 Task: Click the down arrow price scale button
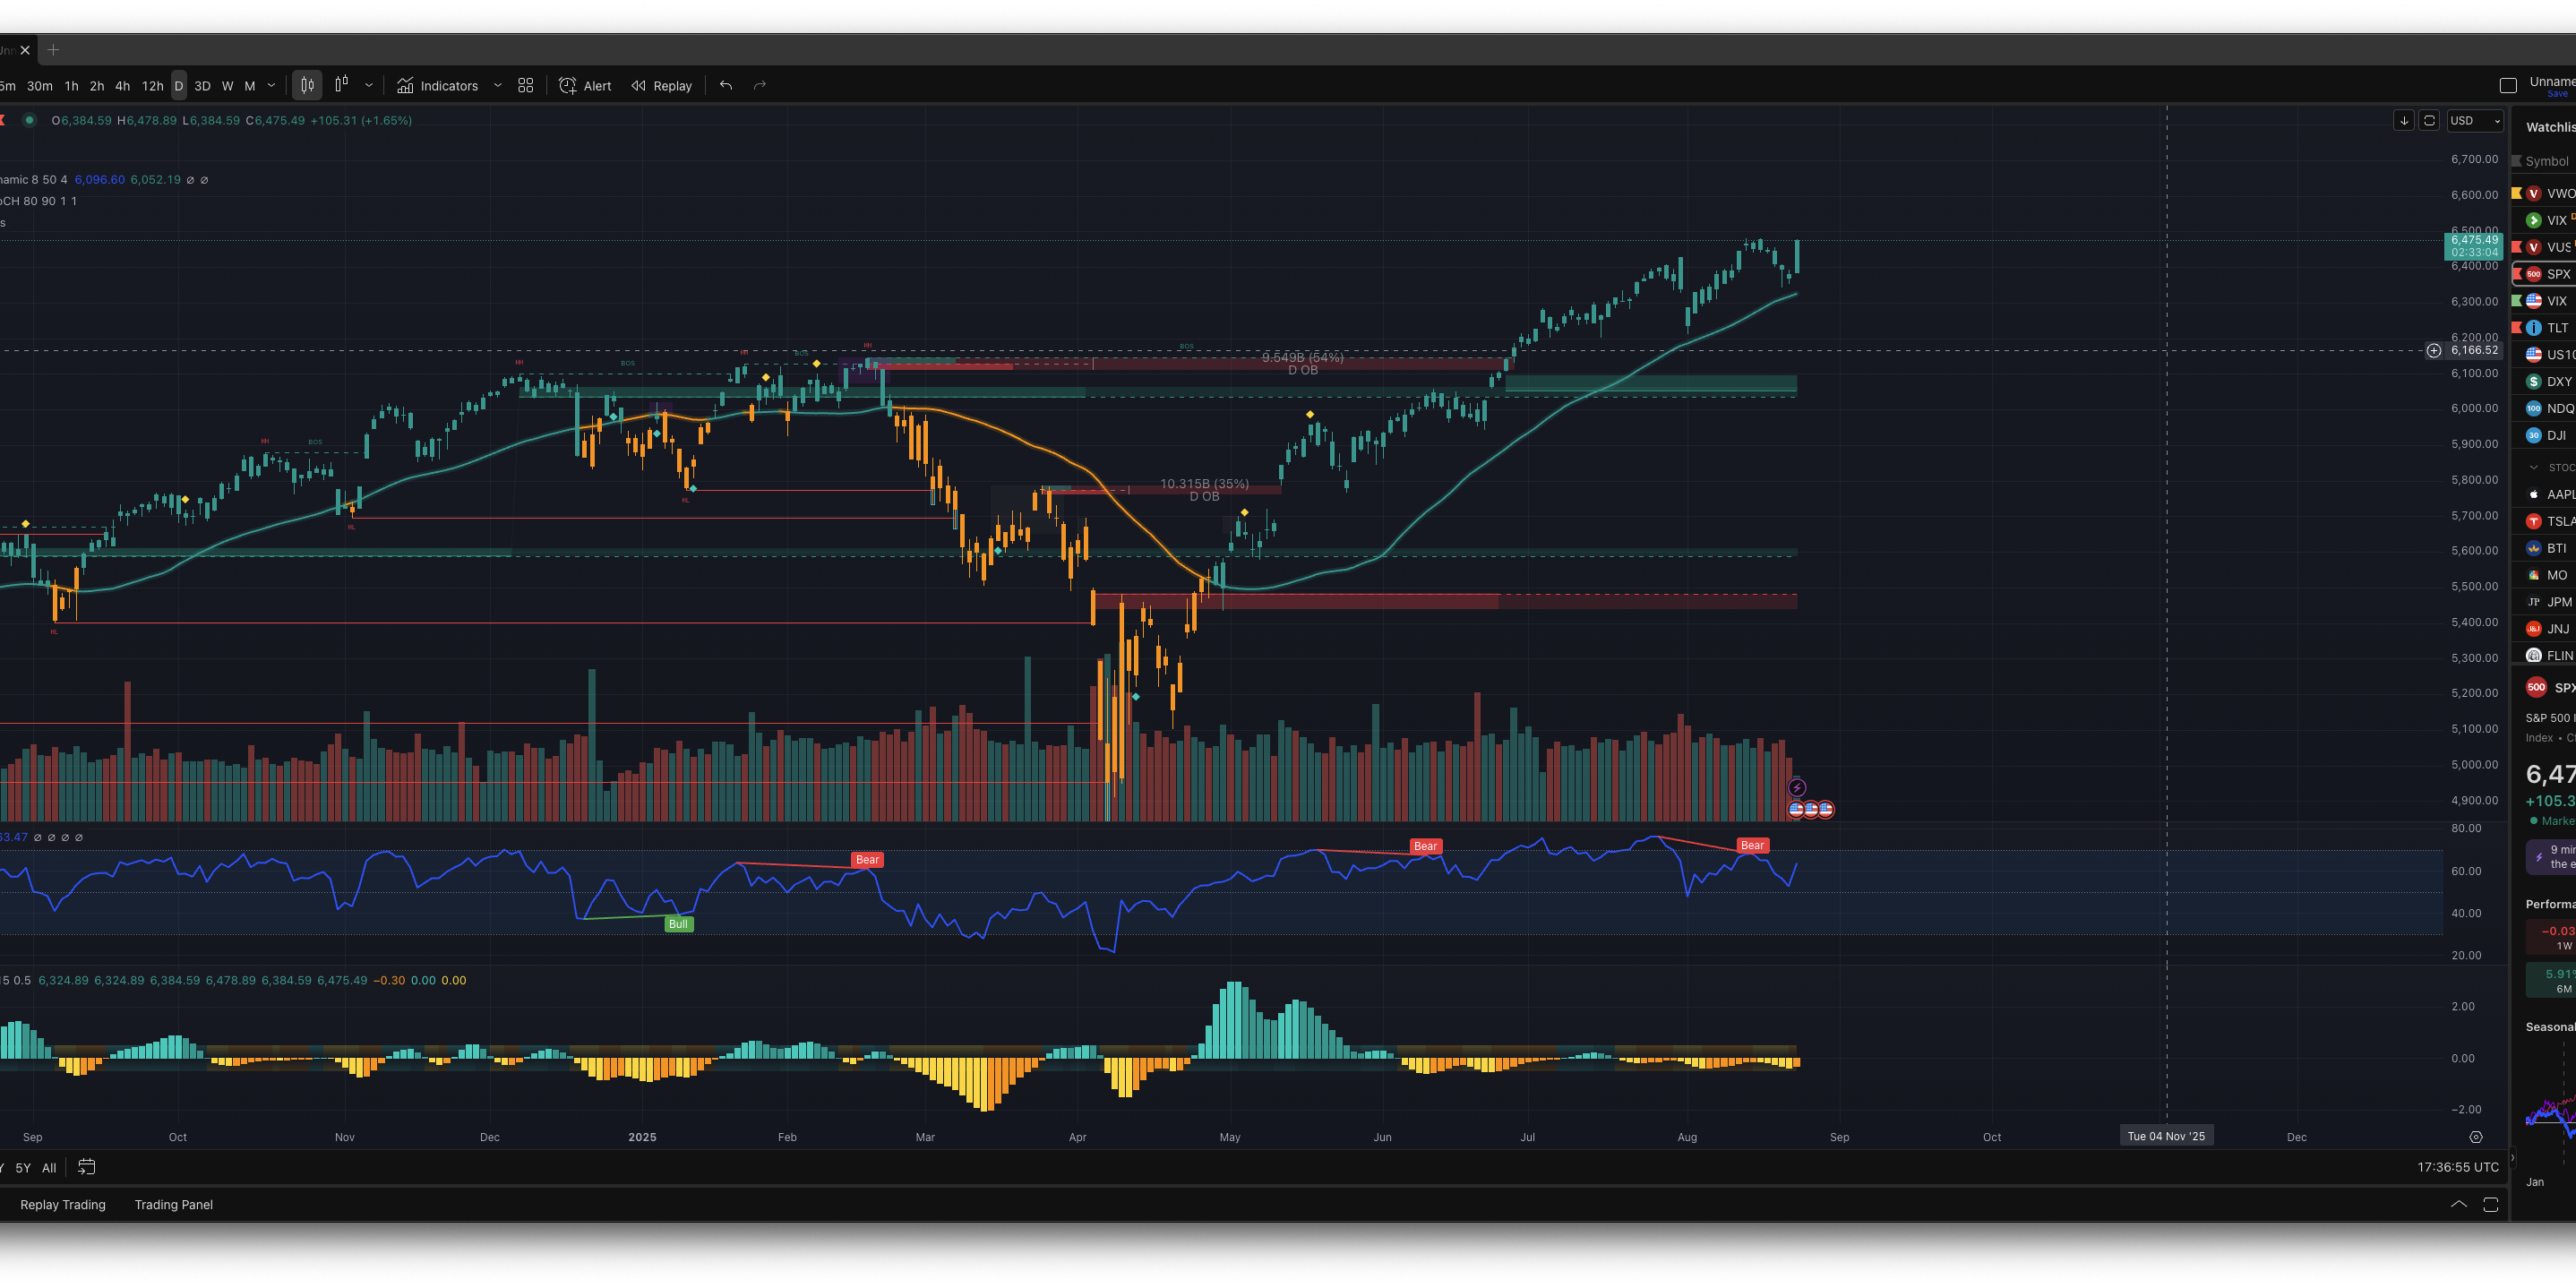(x=2404, y=121)
